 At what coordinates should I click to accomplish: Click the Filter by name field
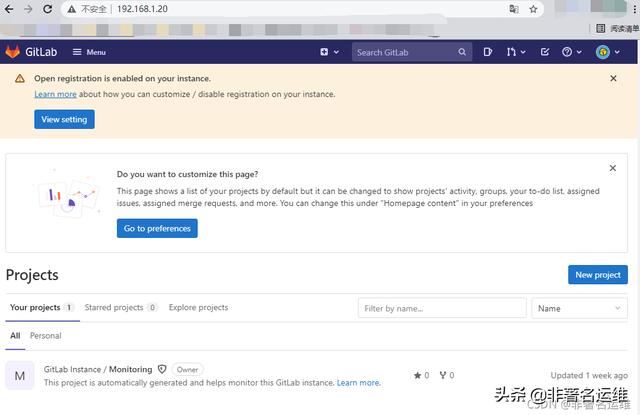442,308
